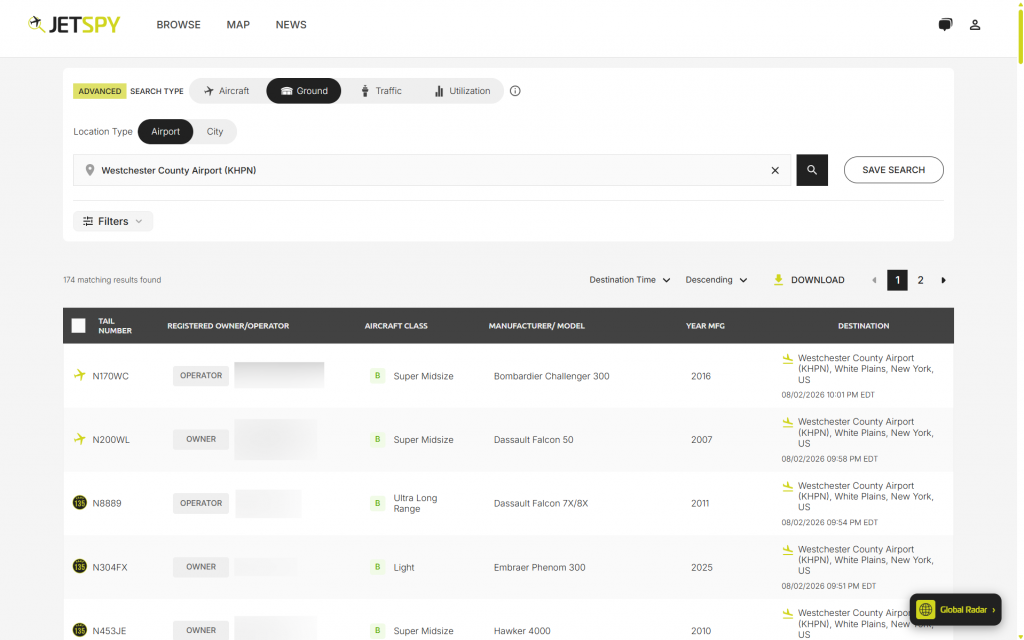Set location type to Airport

(165, 131)
